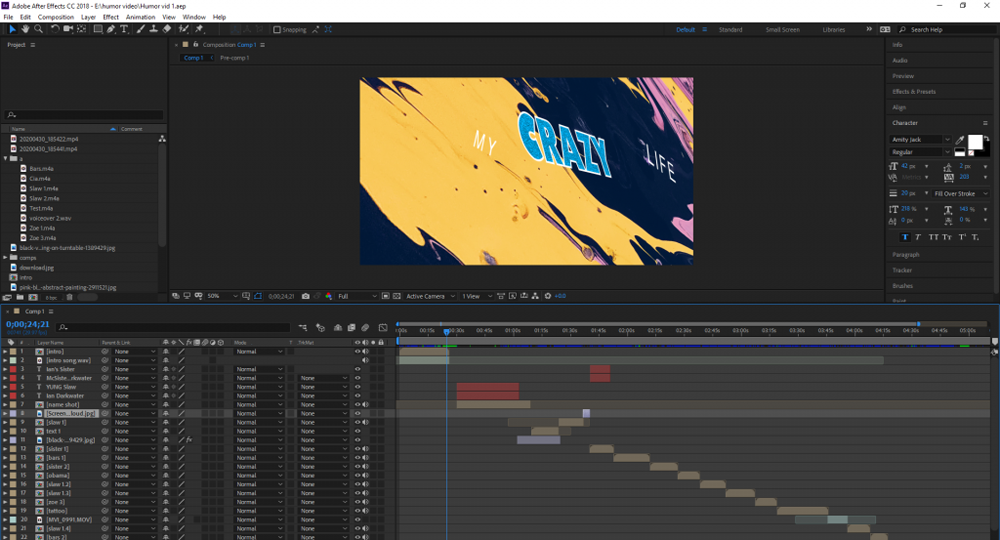This screenshot has width=1000, height=540.
Task: Hide the 'Ian's Sister' layer eye
Action: point(358,369)
